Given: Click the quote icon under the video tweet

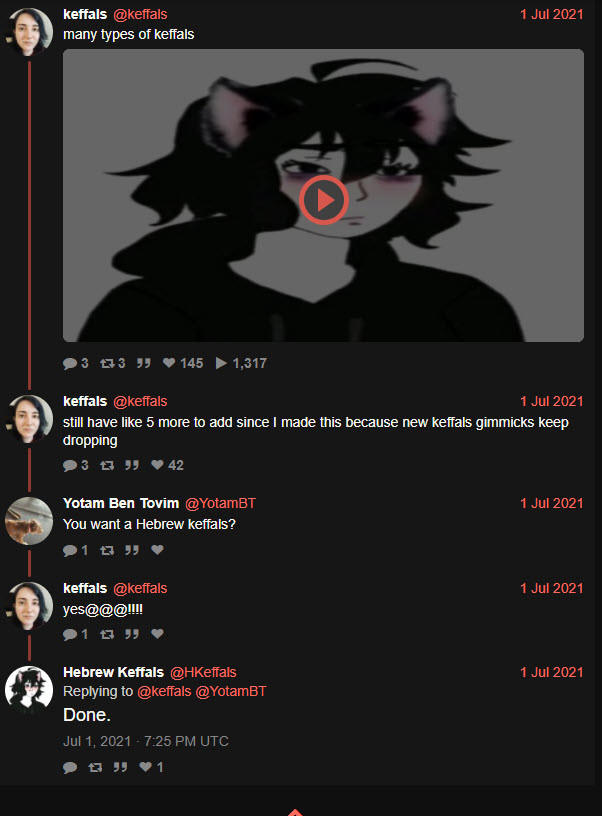Looking at the screenshot, I should [x=144, y=363].
